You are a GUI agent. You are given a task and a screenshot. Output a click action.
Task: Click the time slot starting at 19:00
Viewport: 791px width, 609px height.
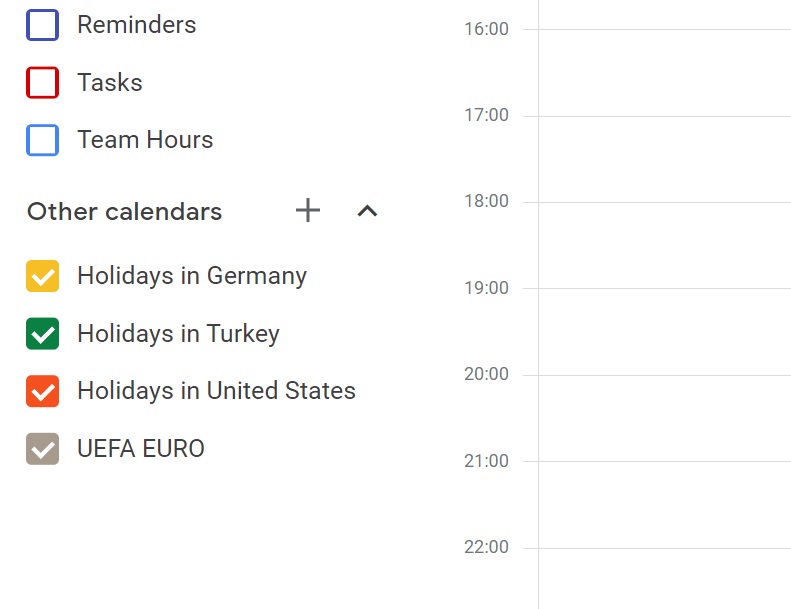(664, 332)
